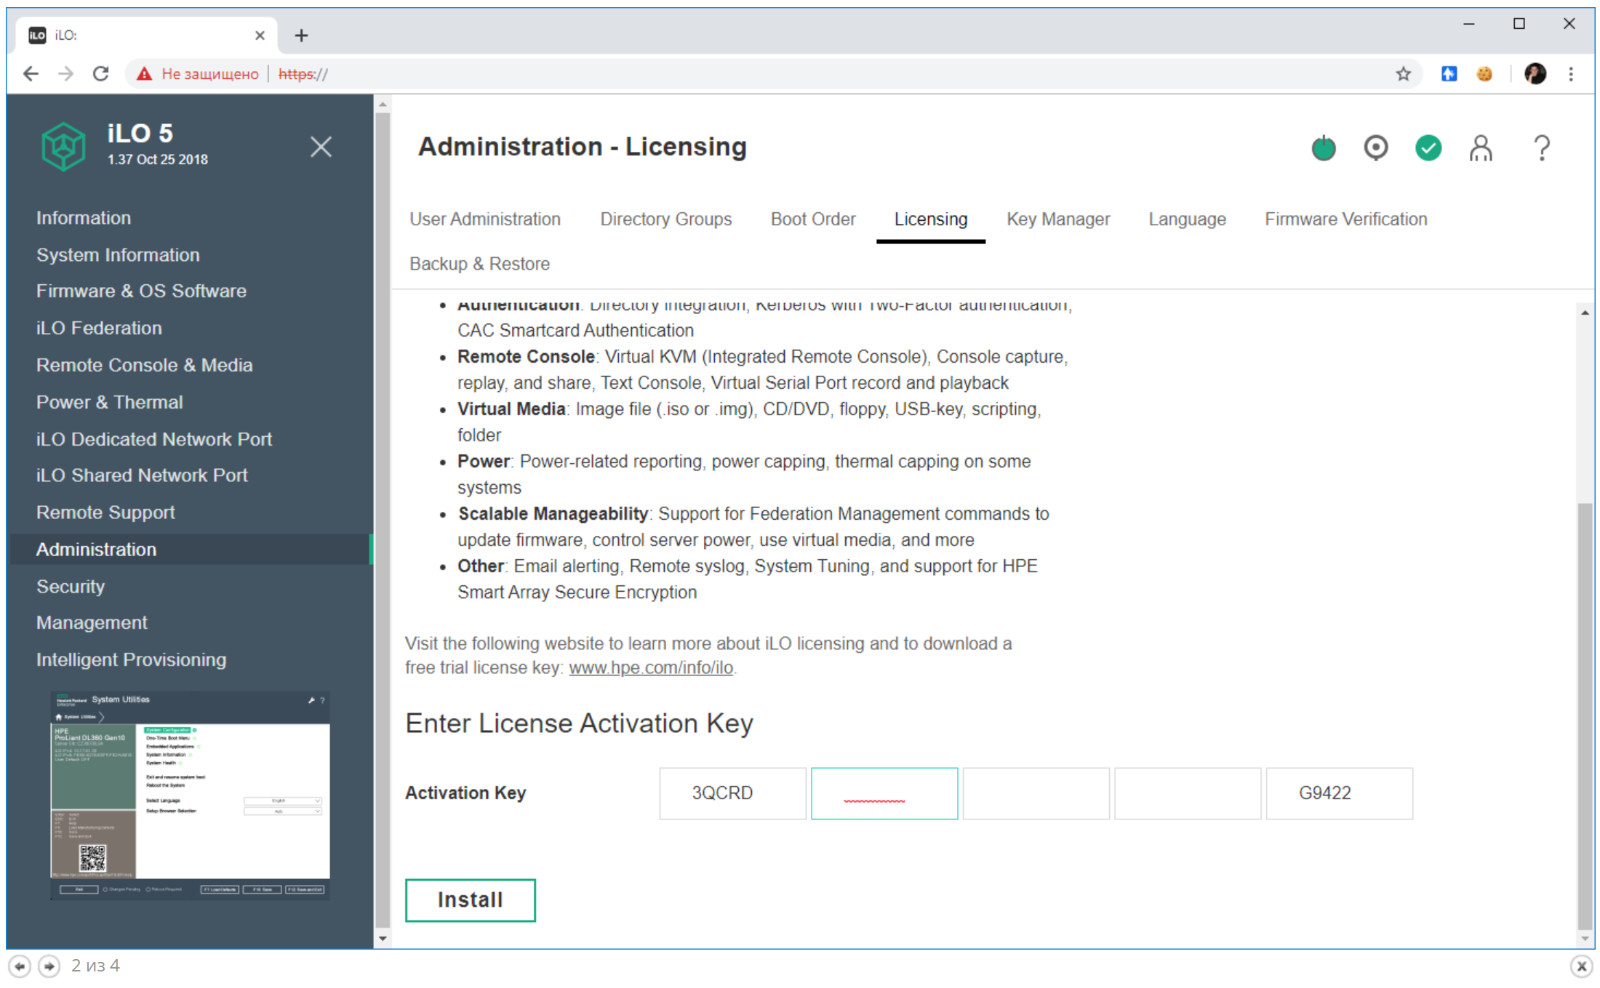Open Information in sidebar
This screenshot has height=988, width=1600.
coord(84,218)
